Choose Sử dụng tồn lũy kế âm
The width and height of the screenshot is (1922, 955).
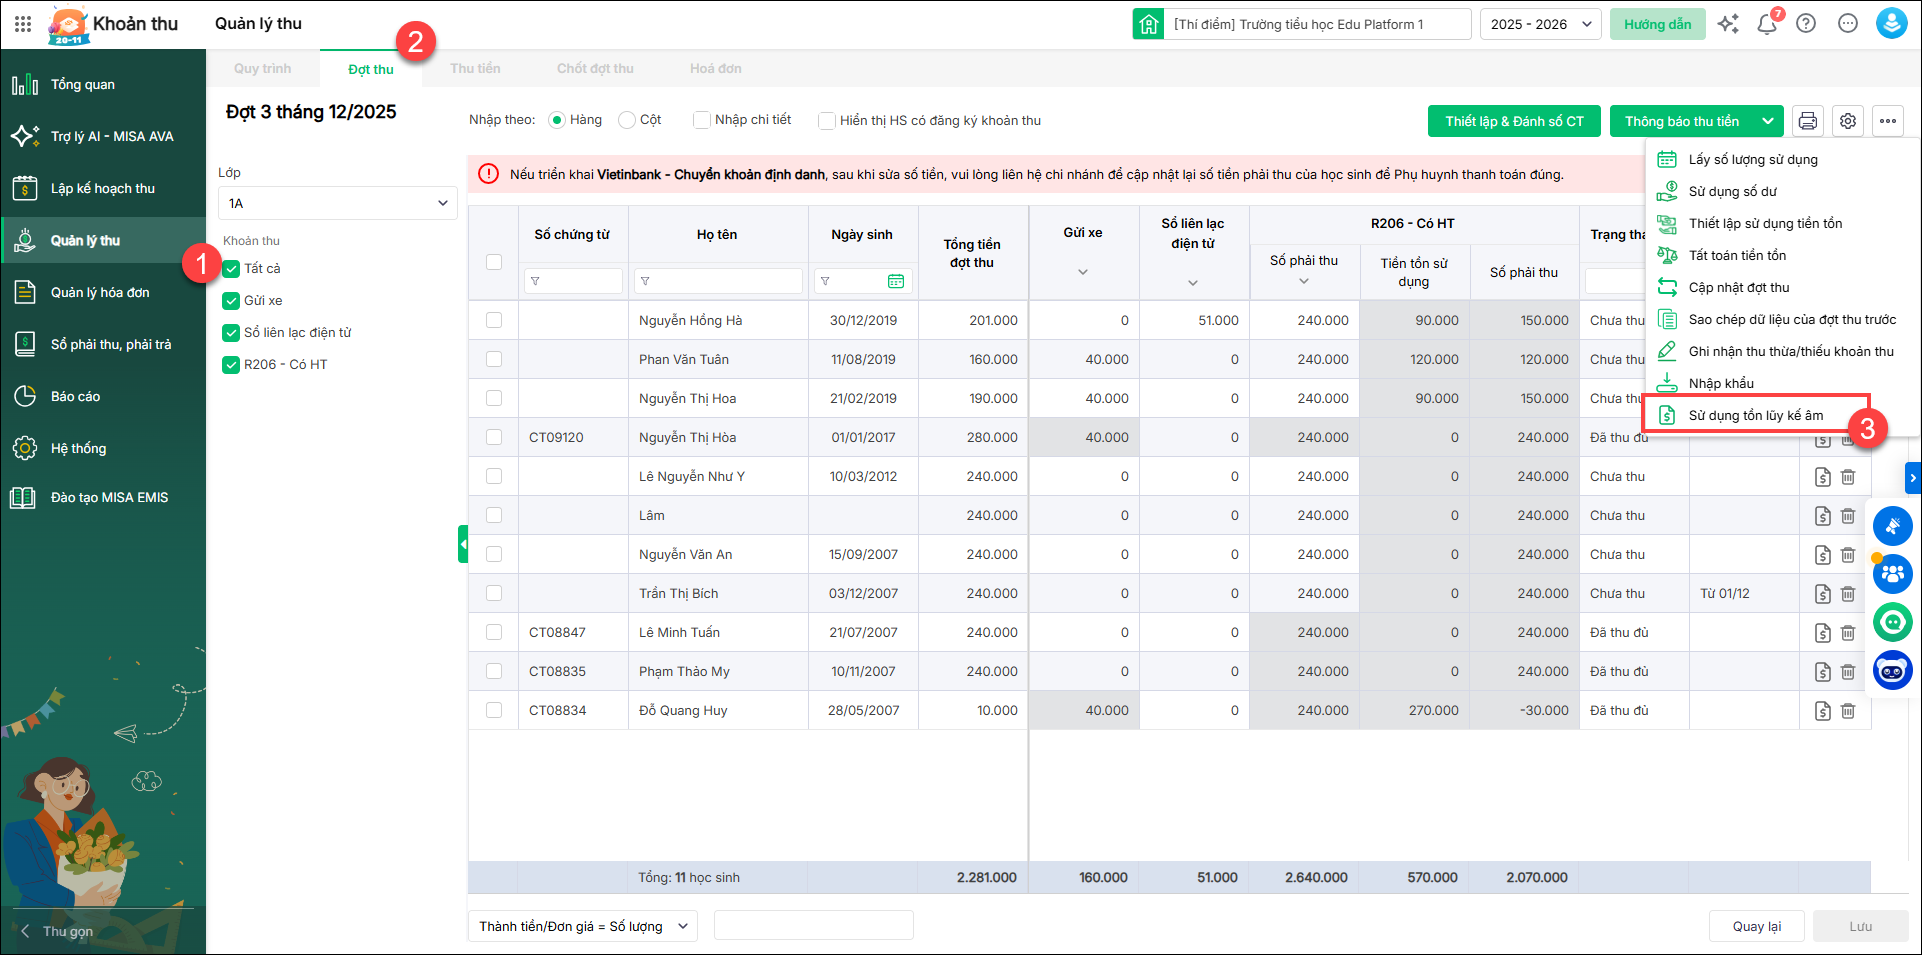[1755, 415]
